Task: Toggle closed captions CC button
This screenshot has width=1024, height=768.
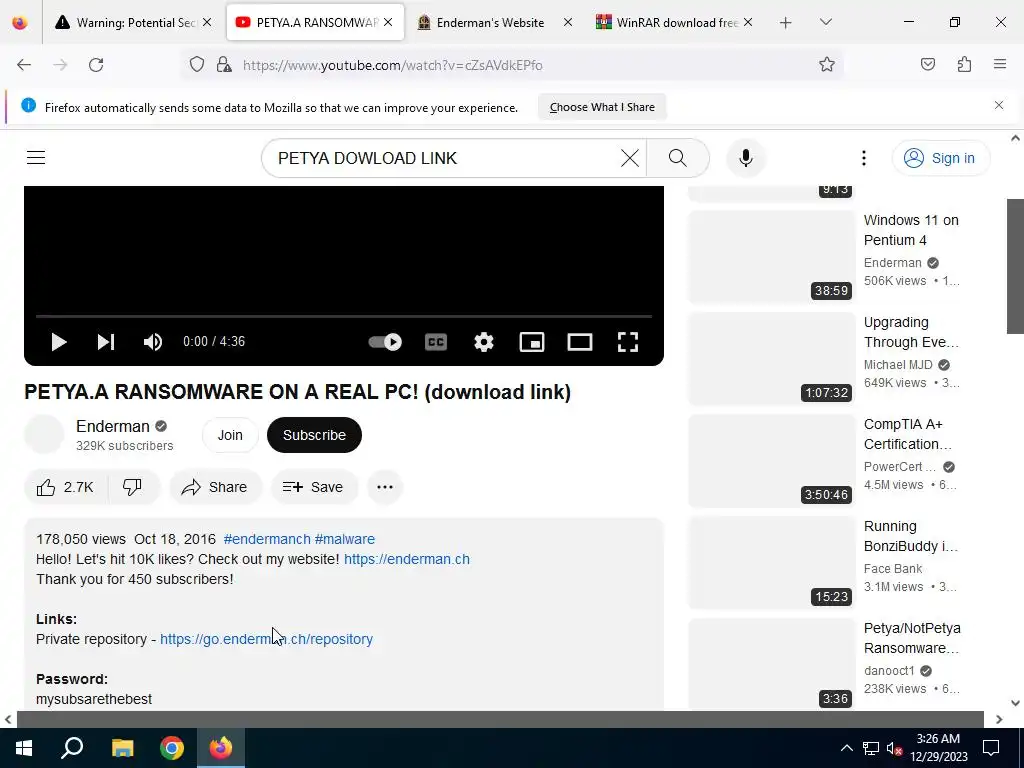Action: (x=436, y=342)
